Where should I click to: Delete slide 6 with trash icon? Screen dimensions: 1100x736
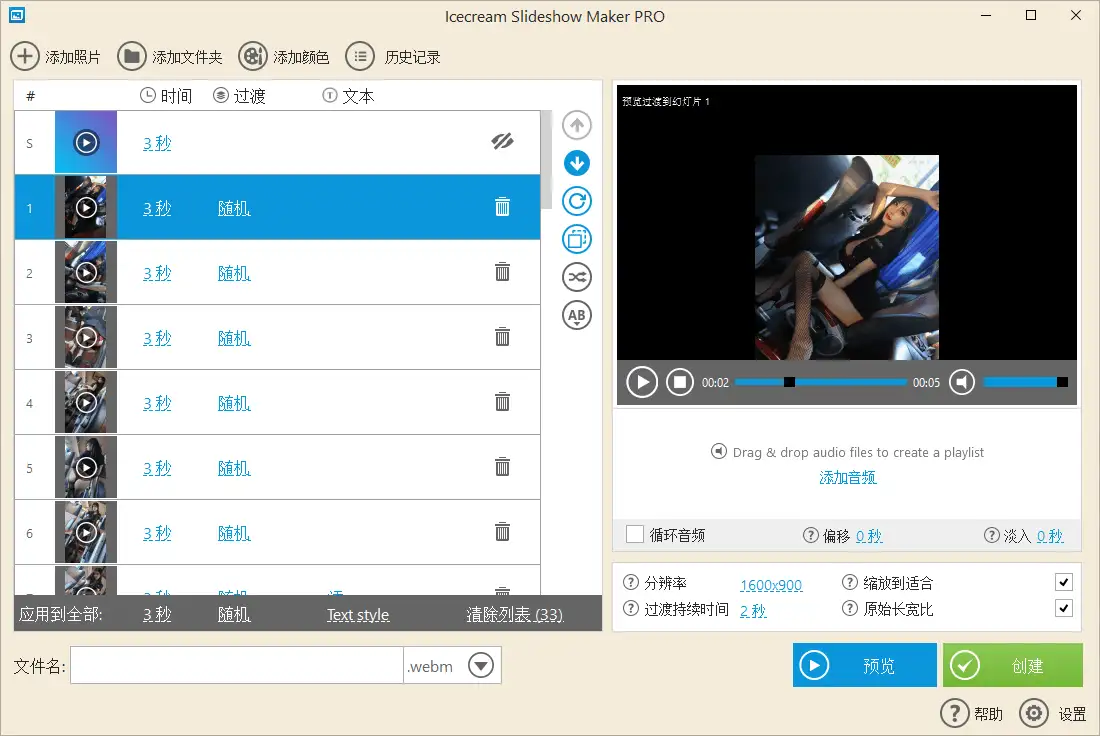point(502,532)
